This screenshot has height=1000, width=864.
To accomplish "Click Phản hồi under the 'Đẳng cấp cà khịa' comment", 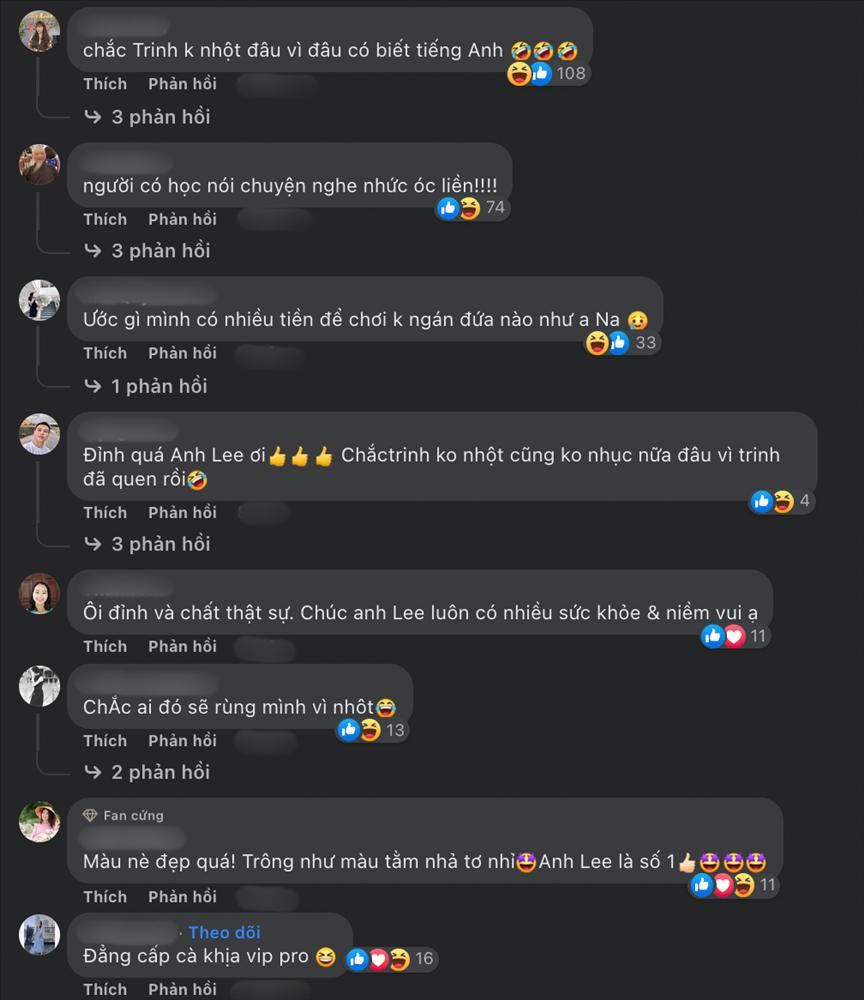I will (x=182, y=989).
